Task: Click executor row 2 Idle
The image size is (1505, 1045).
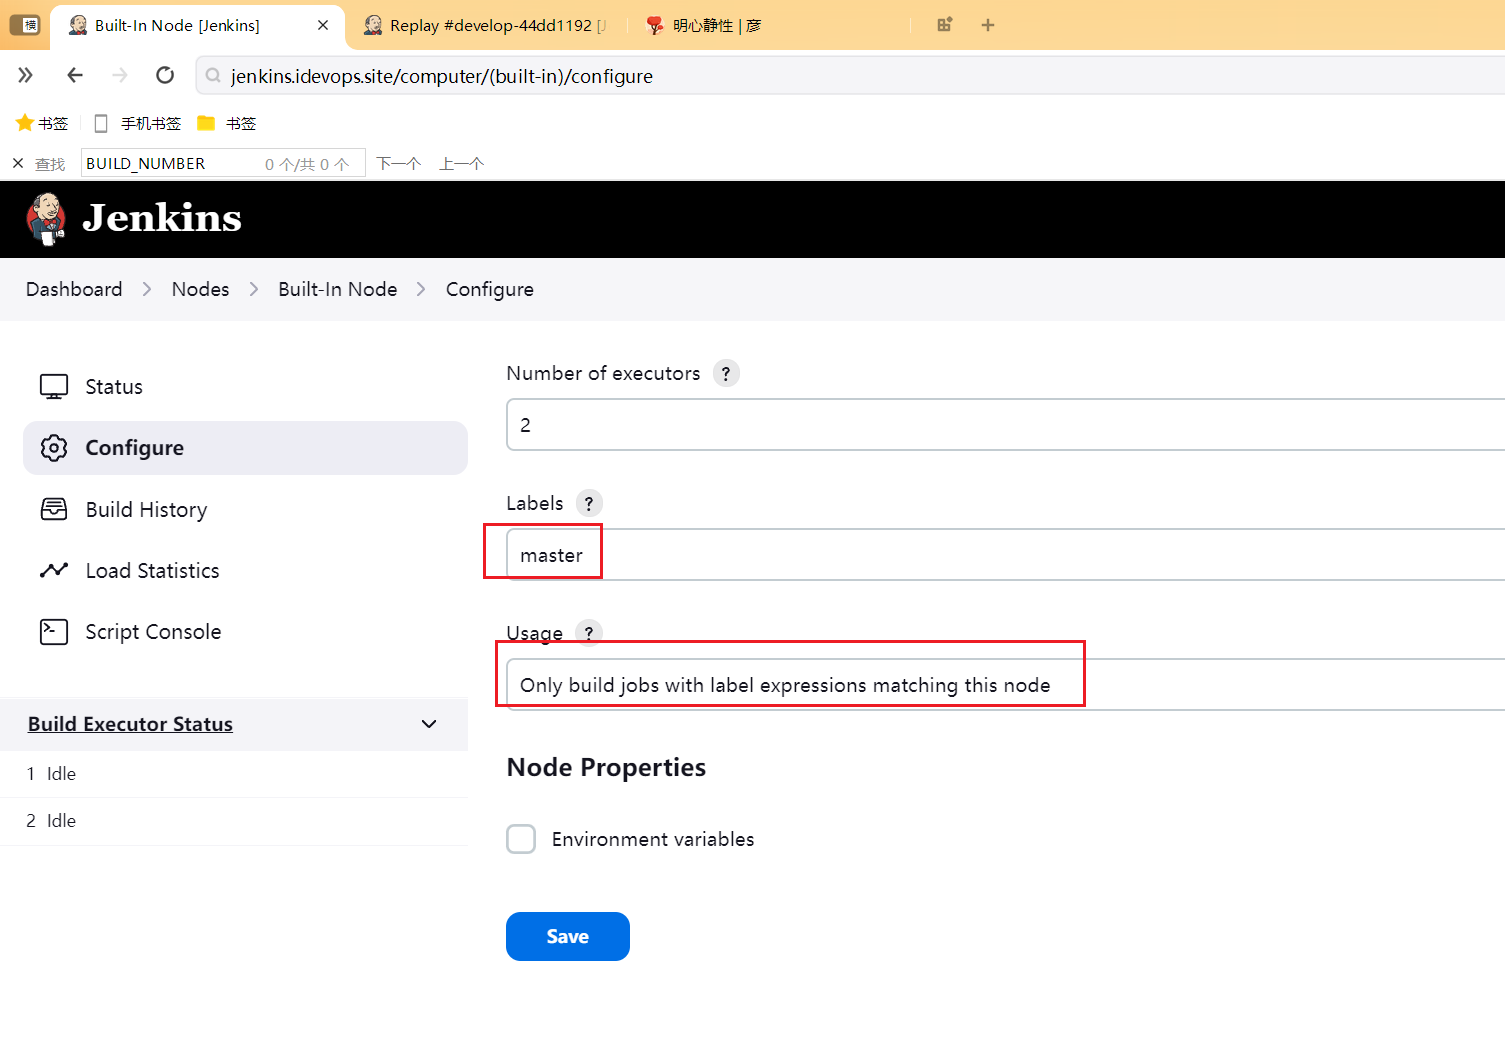Action: point(234,821)
